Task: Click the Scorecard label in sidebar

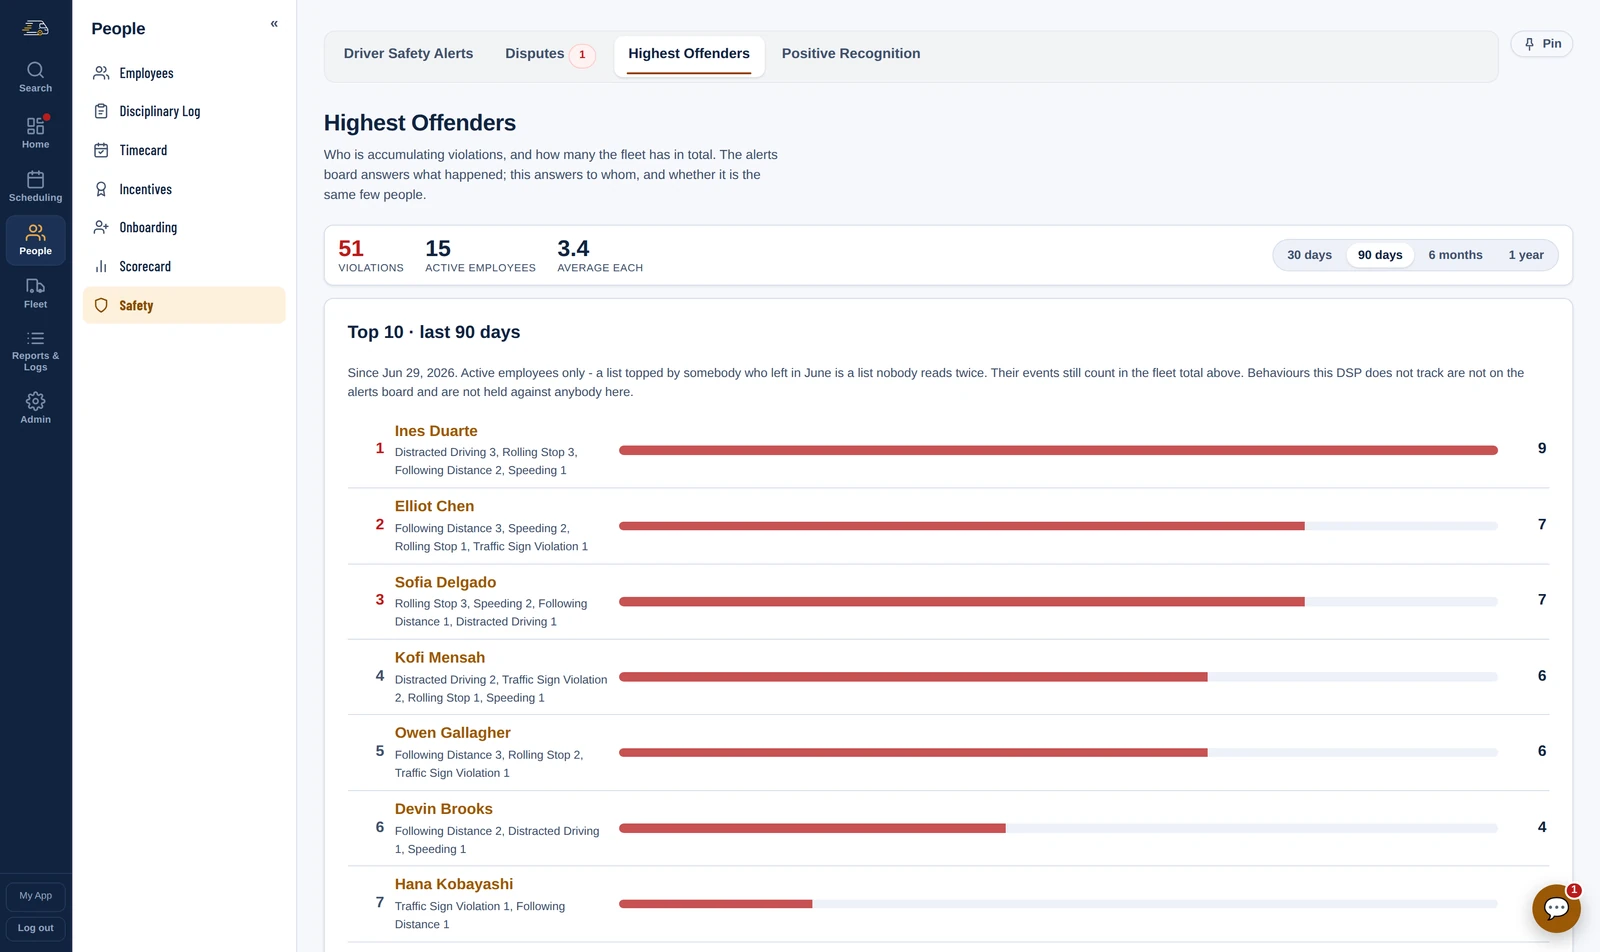Action: click(x=145, y=266)
